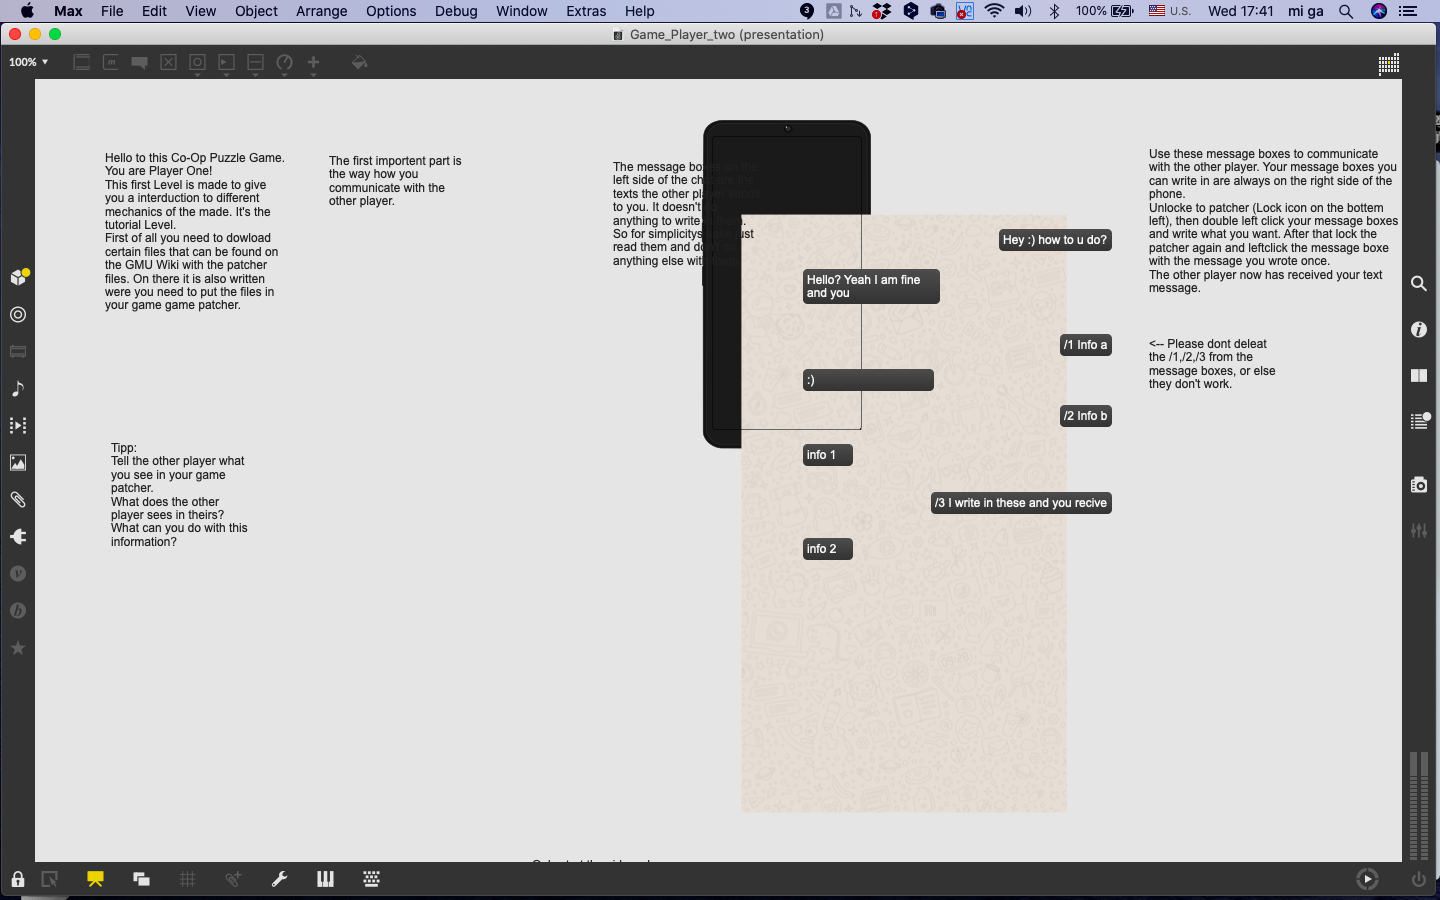Expand the slider object dropdown in toolbar
Image resolution: width=1440 pixels, height=900 pixels.
pos(255,74)
